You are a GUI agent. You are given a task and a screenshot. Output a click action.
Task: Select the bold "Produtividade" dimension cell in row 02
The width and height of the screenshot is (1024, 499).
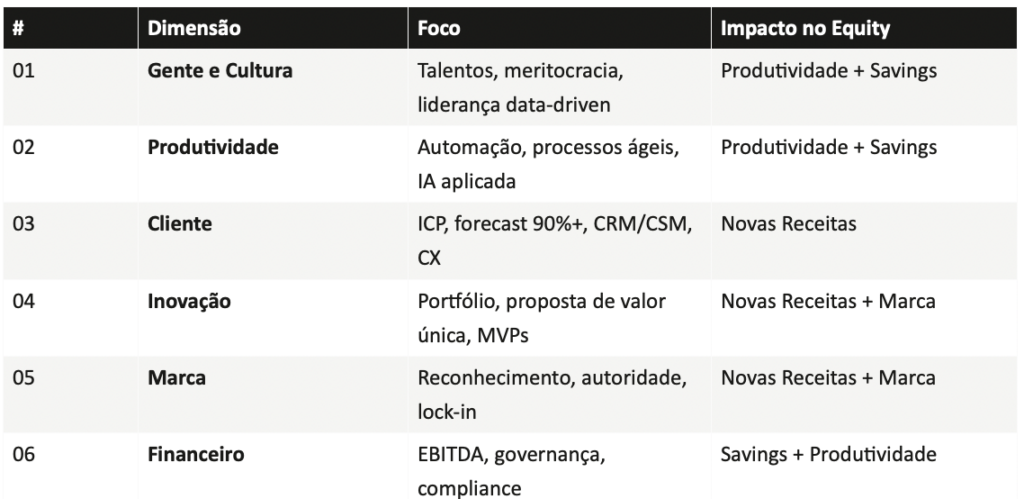pos(213,148)
